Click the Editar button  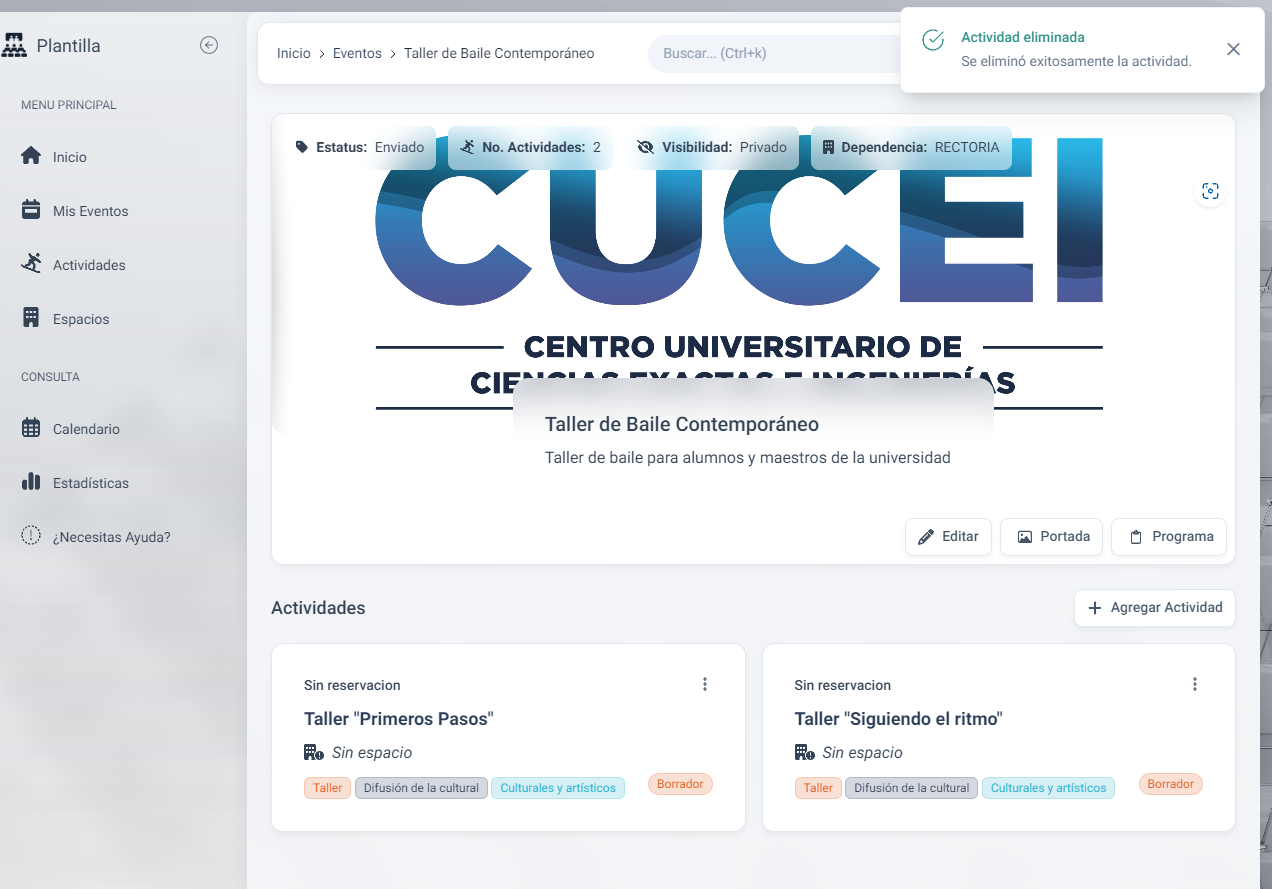tap(948, 536)
